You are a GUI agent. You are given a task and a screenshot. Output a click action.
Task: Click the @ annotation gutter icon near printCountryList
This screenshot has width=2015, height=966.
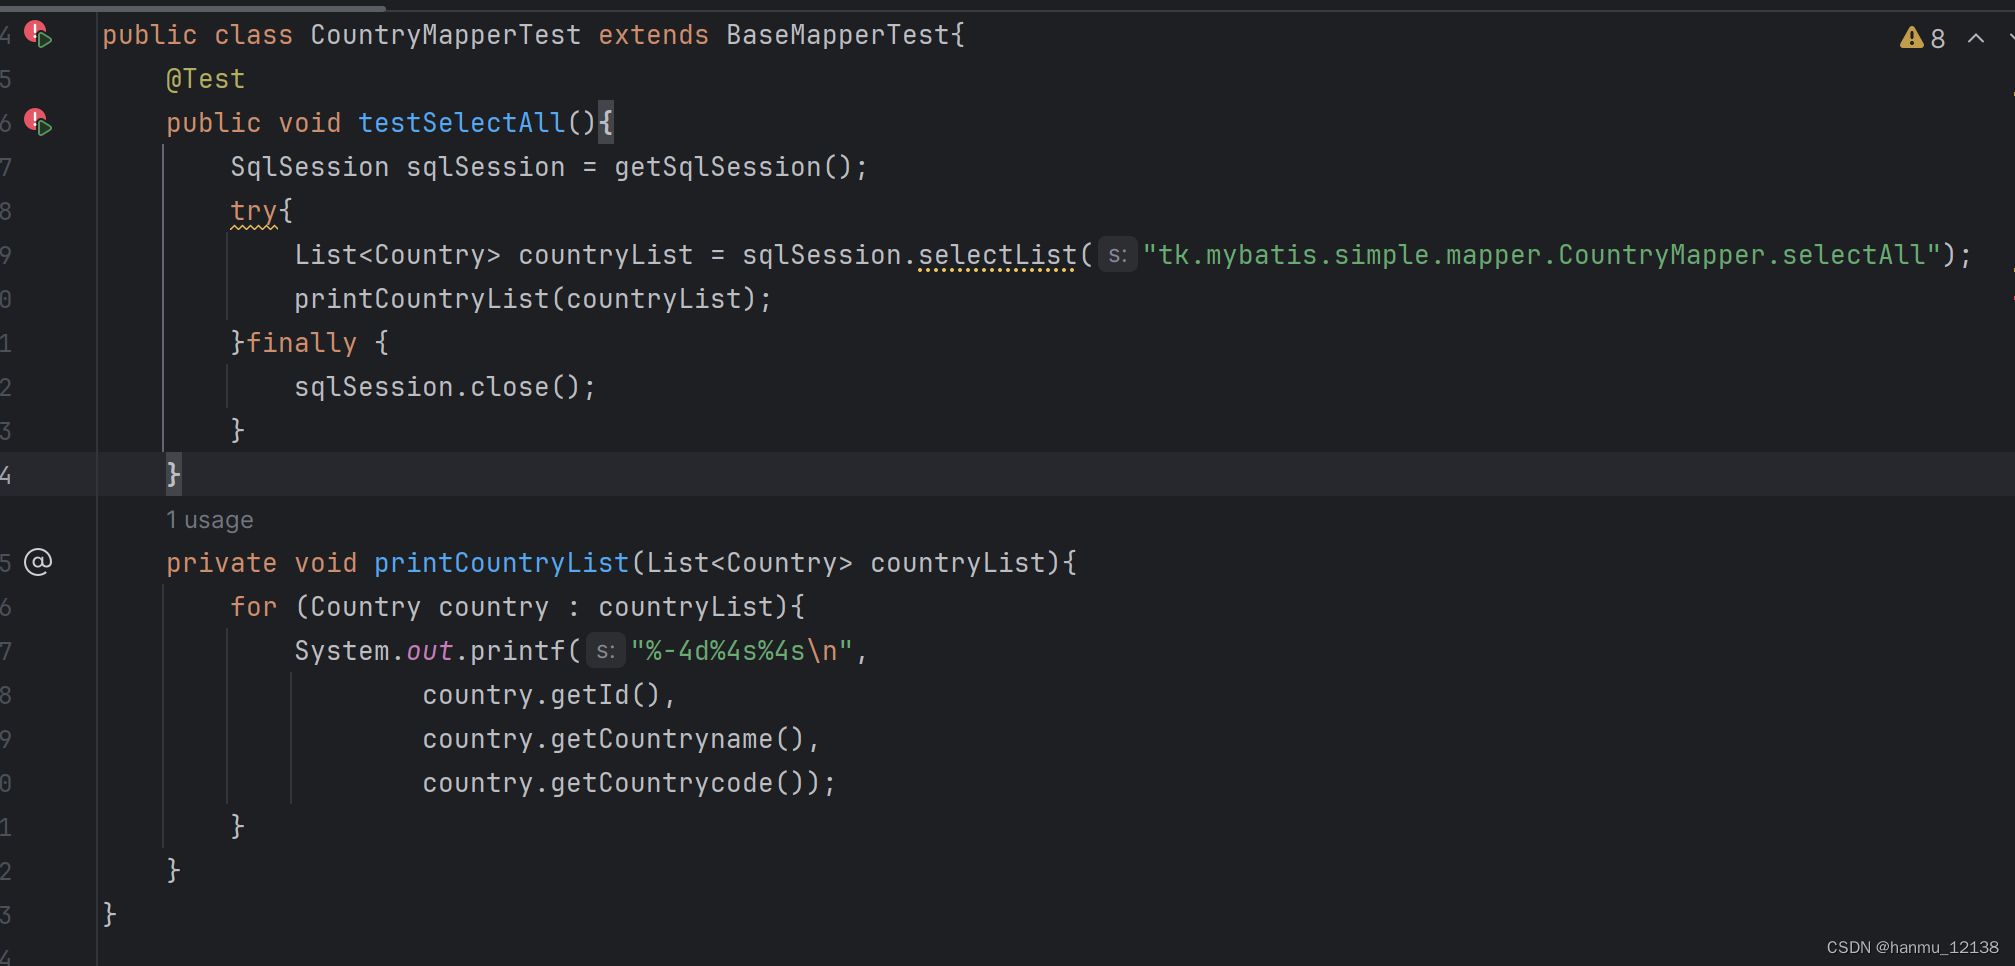tap(37, 562)
